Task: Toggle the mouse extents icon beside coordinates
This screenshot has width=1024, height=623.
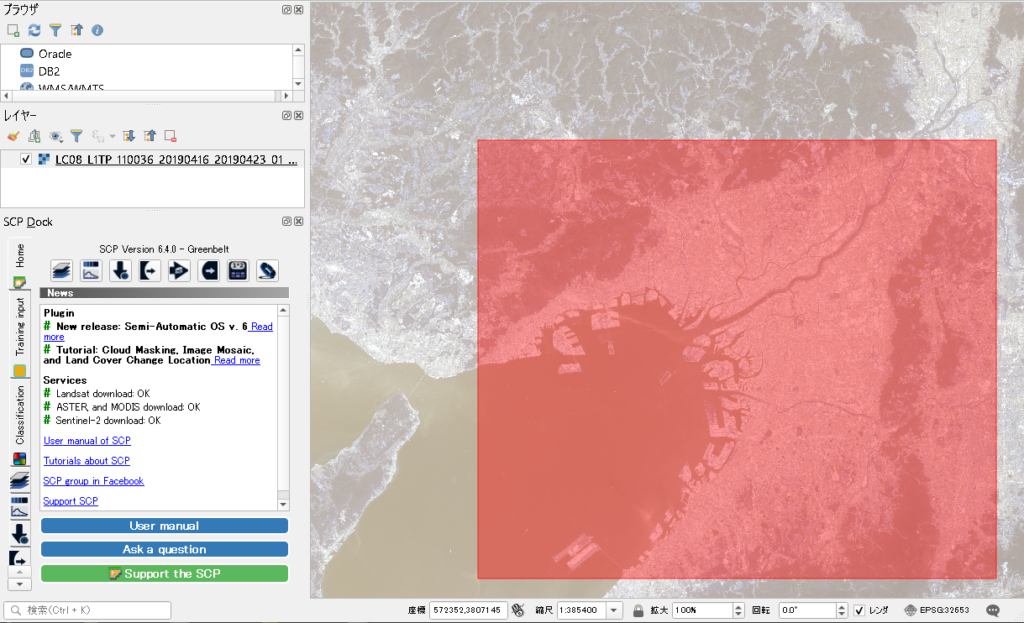Action: (x=518, y=610)
